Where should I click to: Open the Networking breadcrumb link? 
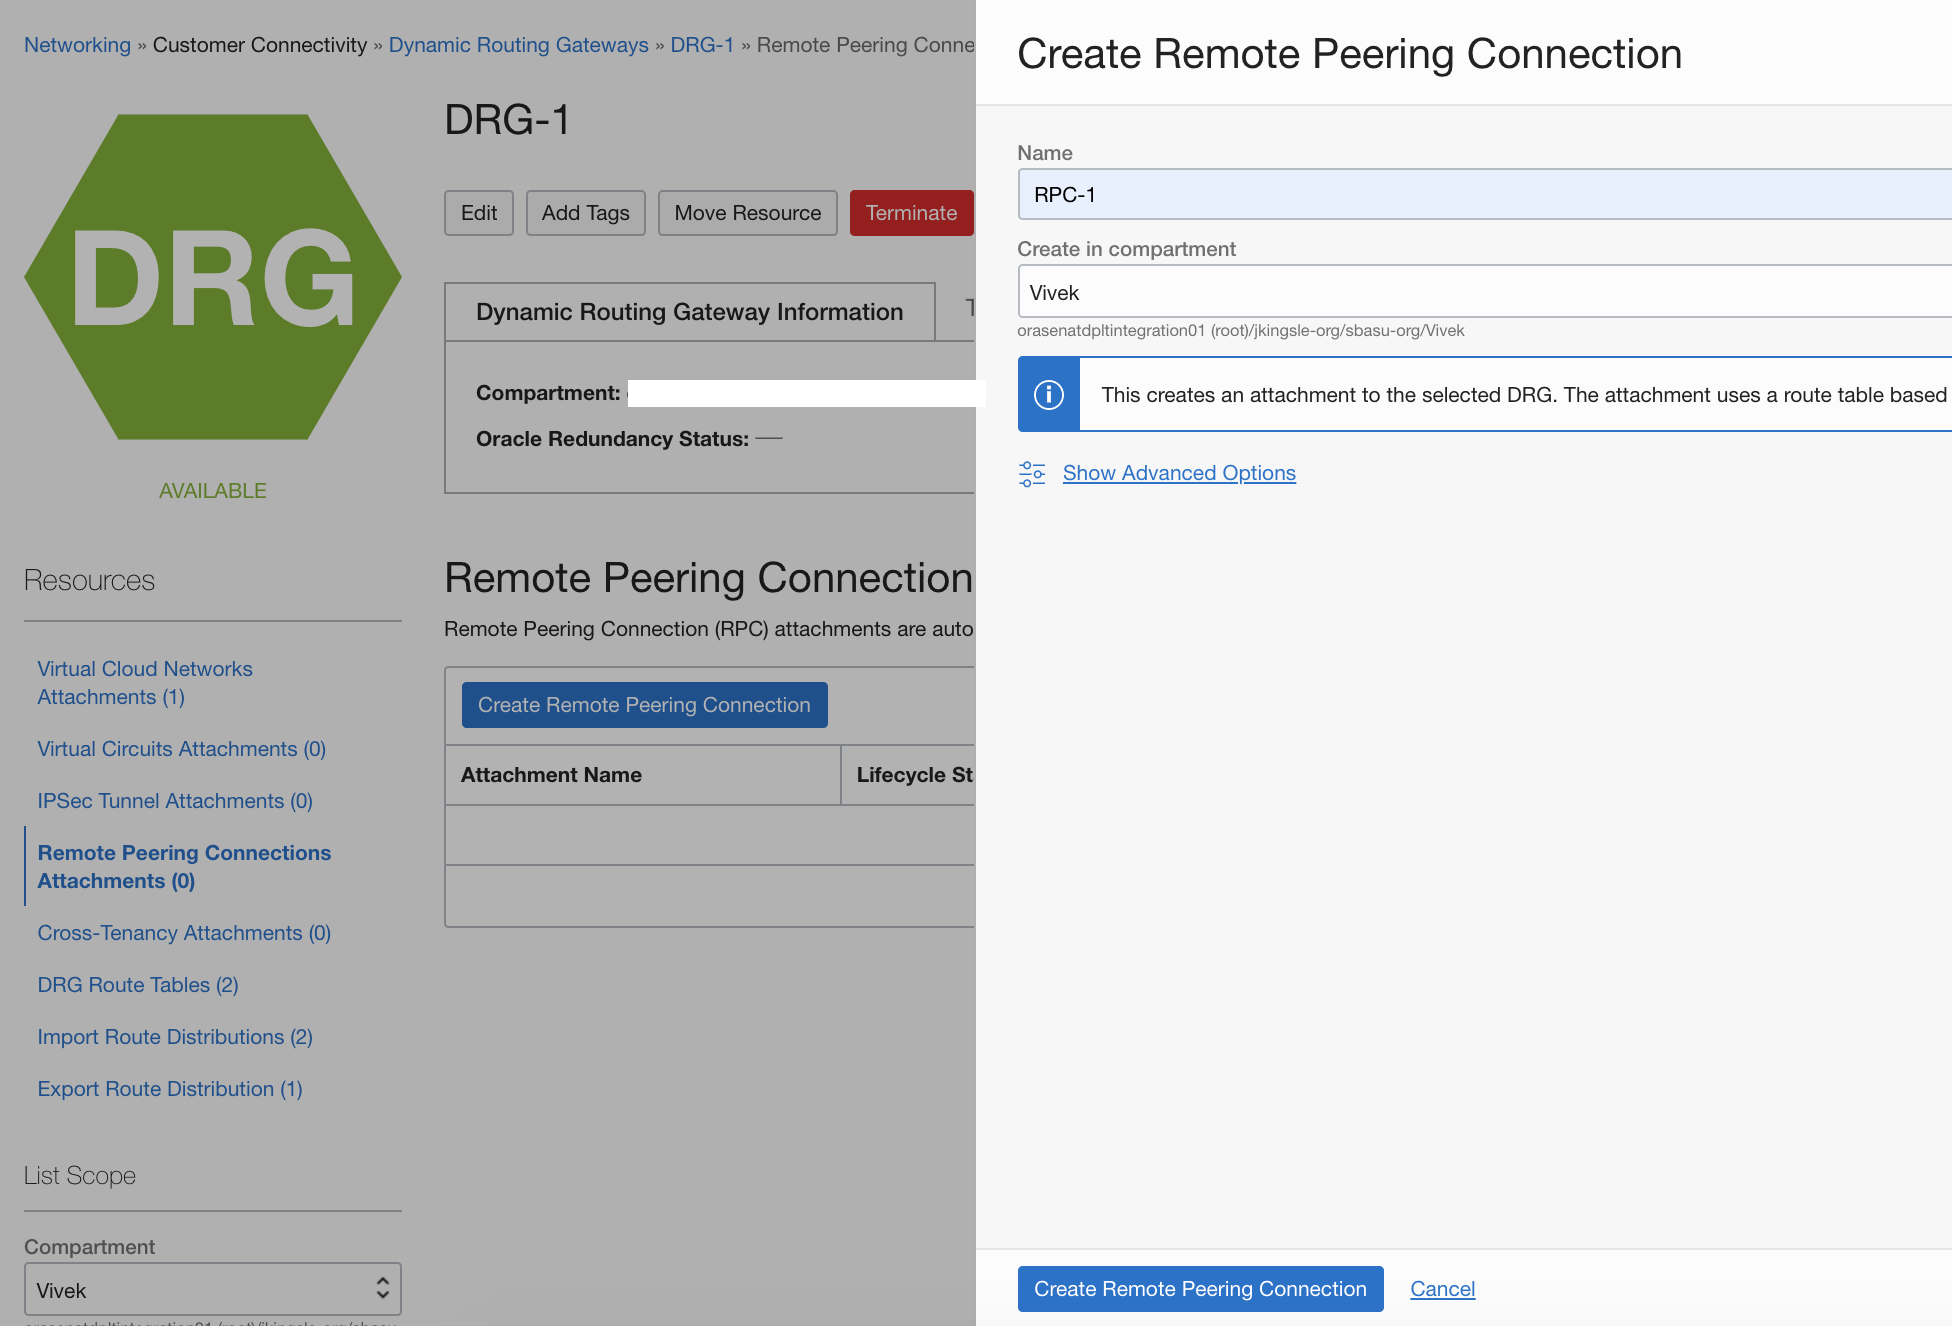pyautogui.click(x=77, y=44)
